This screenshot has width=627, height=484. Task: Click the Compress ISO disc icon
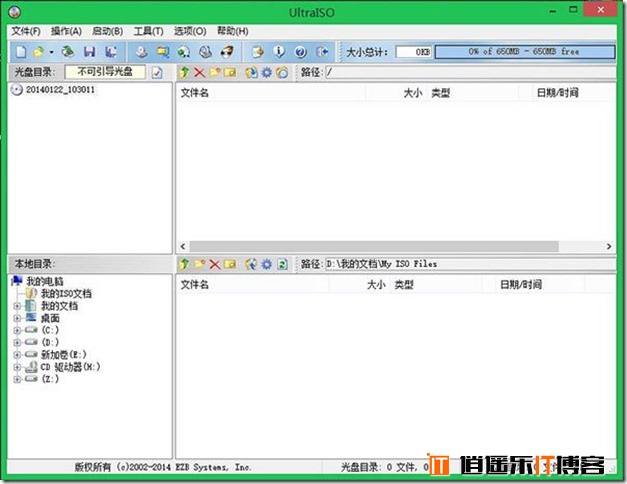click(206, 52)
